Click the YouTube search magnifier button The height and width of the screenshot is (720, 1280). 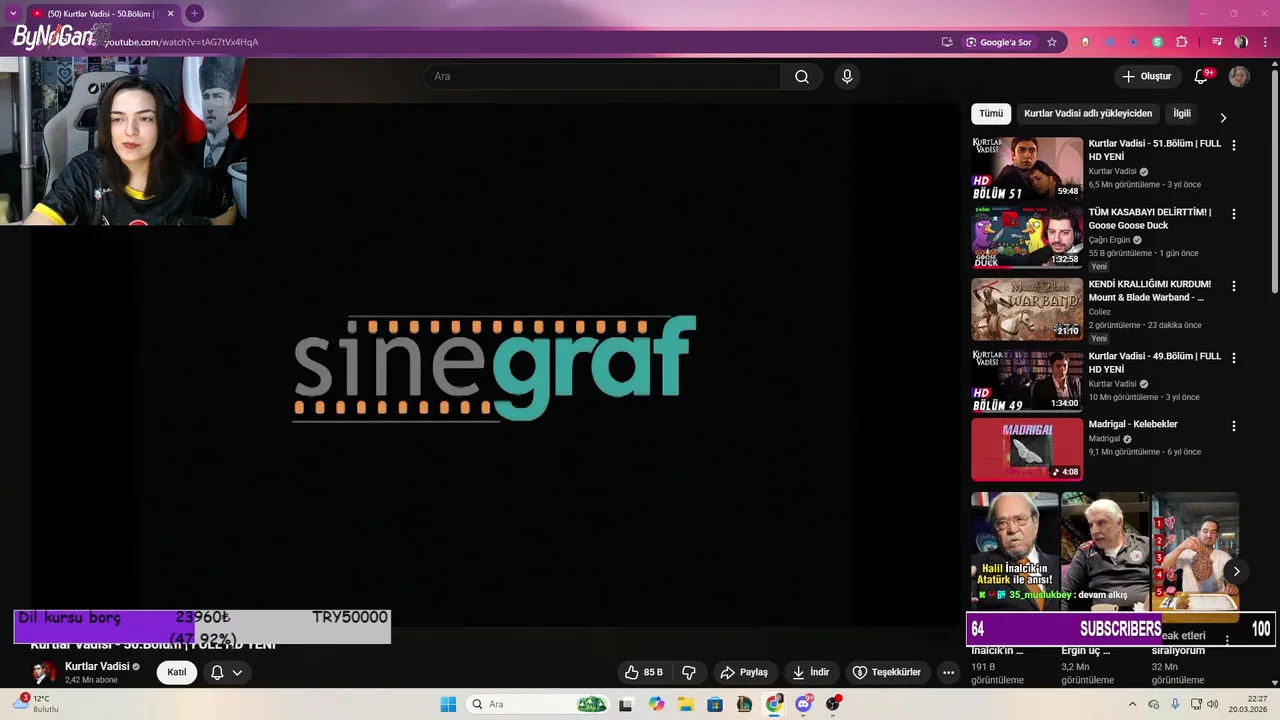click(x=802, y=77)
